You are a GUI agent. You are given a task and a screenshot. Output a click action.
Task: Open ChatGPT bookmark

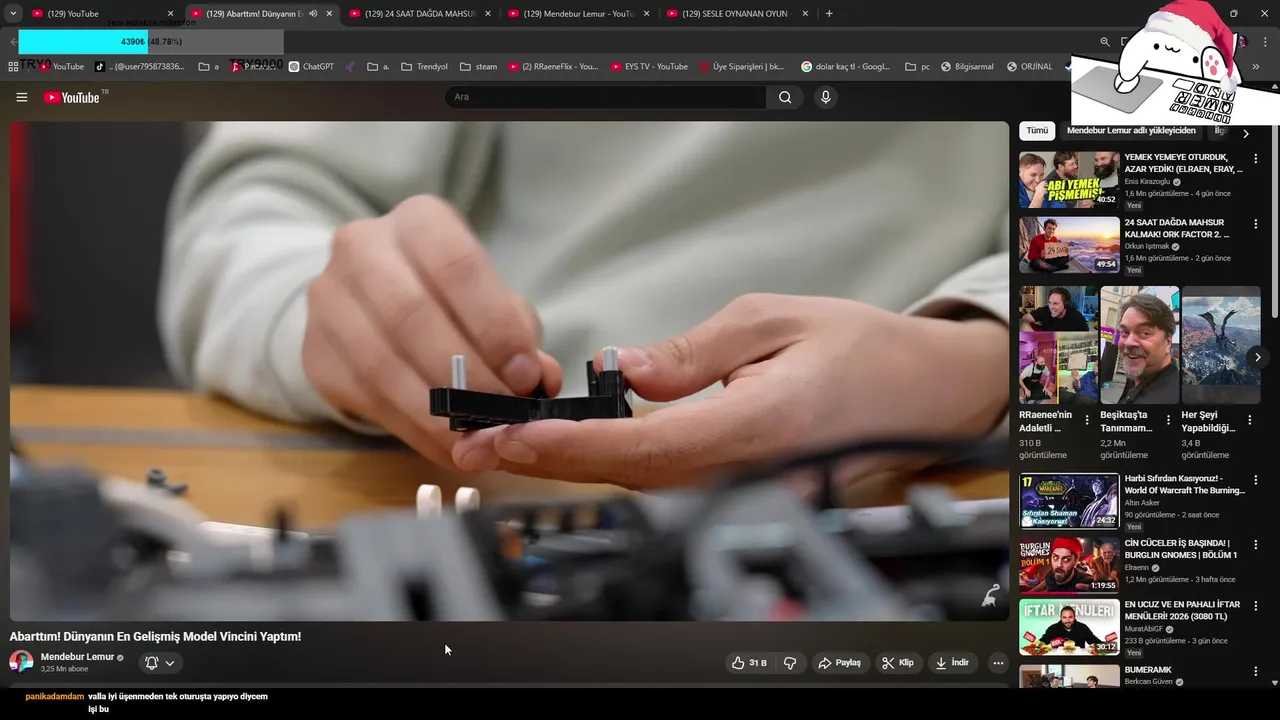point(311,67)
